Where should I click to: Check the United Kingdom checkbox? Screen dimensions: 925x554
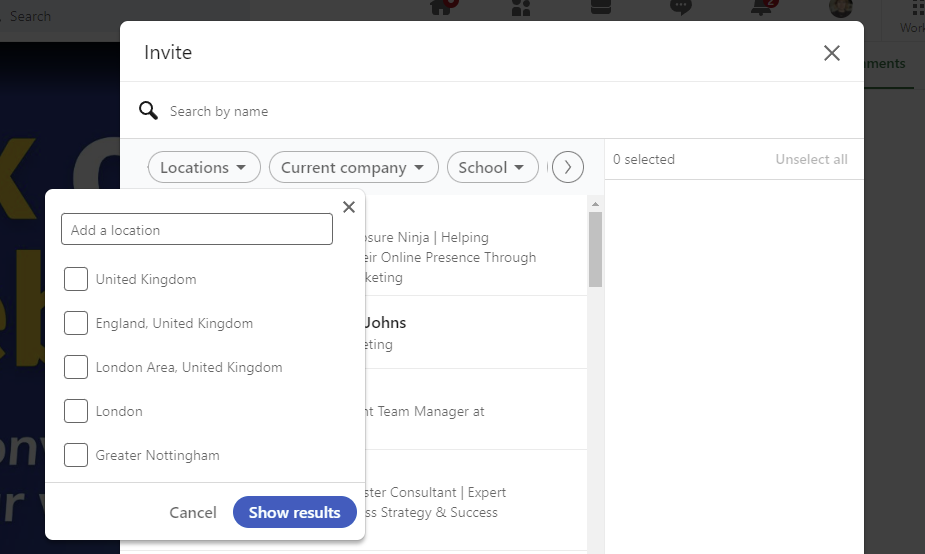[76, 279]
